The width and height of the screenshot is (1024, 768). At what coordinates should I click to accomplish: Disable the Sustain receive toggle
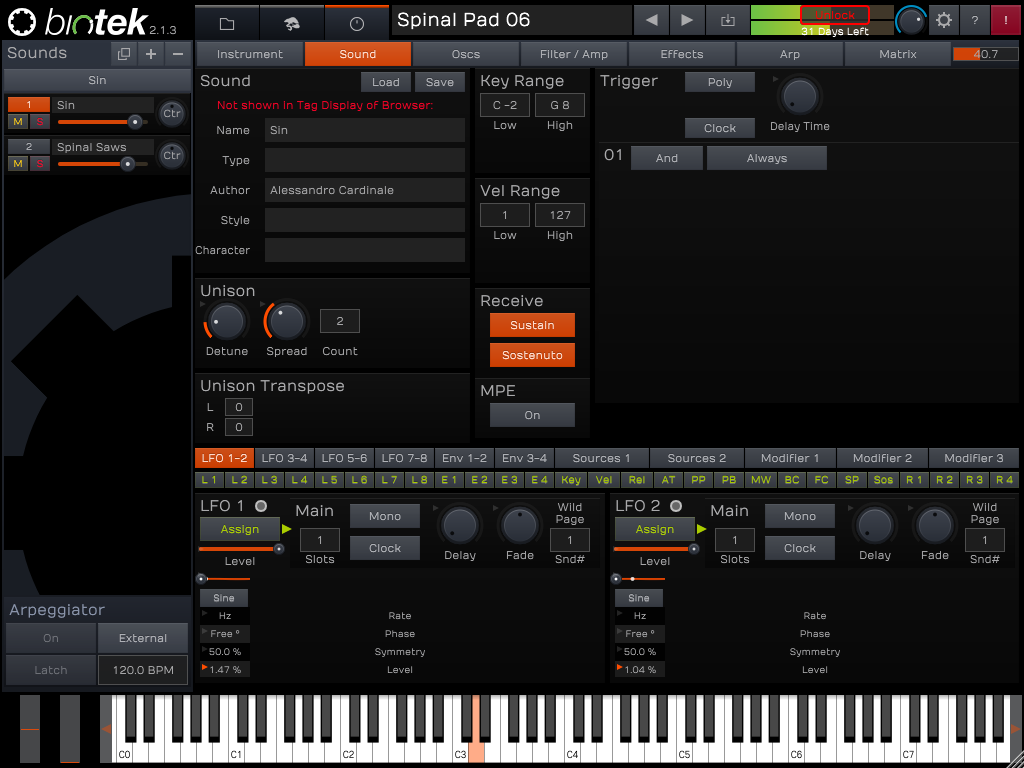point(532,325)
